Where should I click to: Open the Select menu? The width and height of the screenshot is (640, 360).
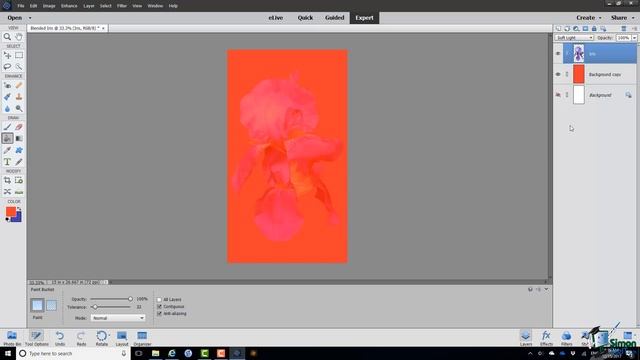[x=105, y=6]
